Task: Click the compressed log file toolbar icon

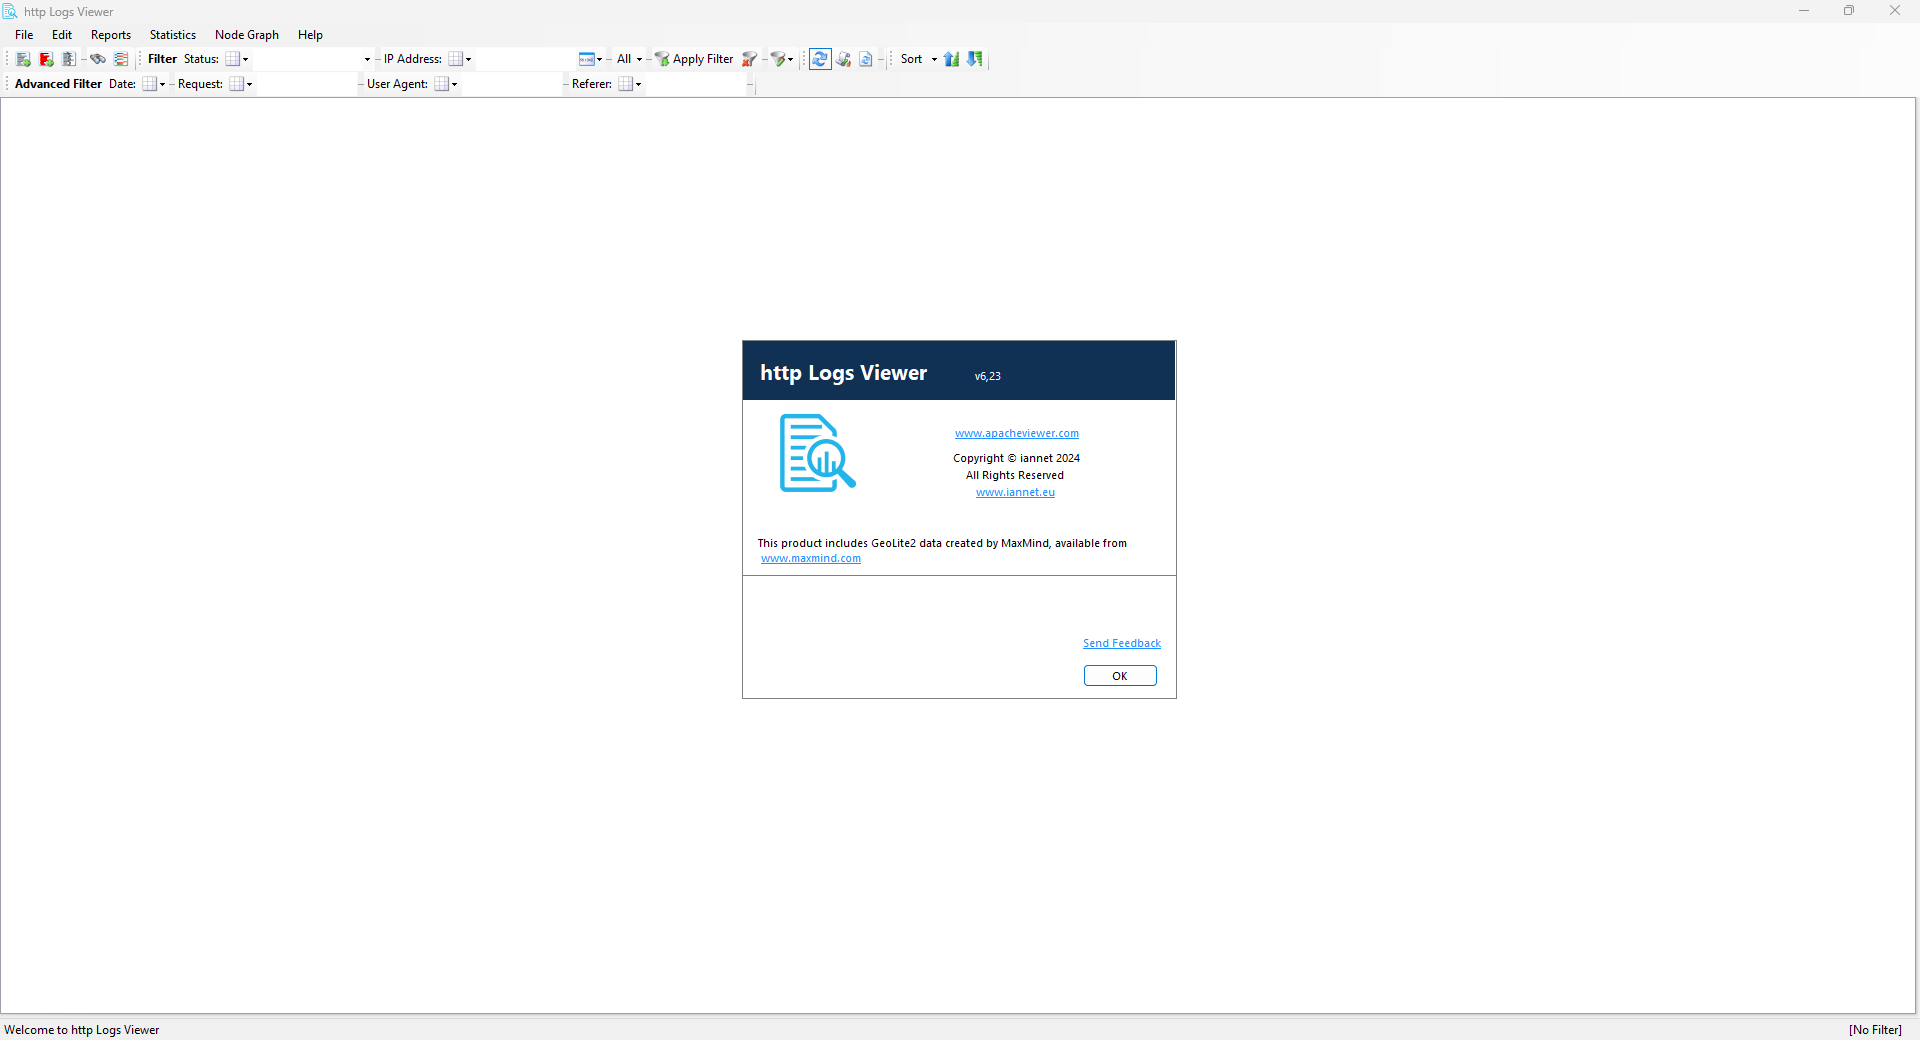Action: tap(69, 59)
